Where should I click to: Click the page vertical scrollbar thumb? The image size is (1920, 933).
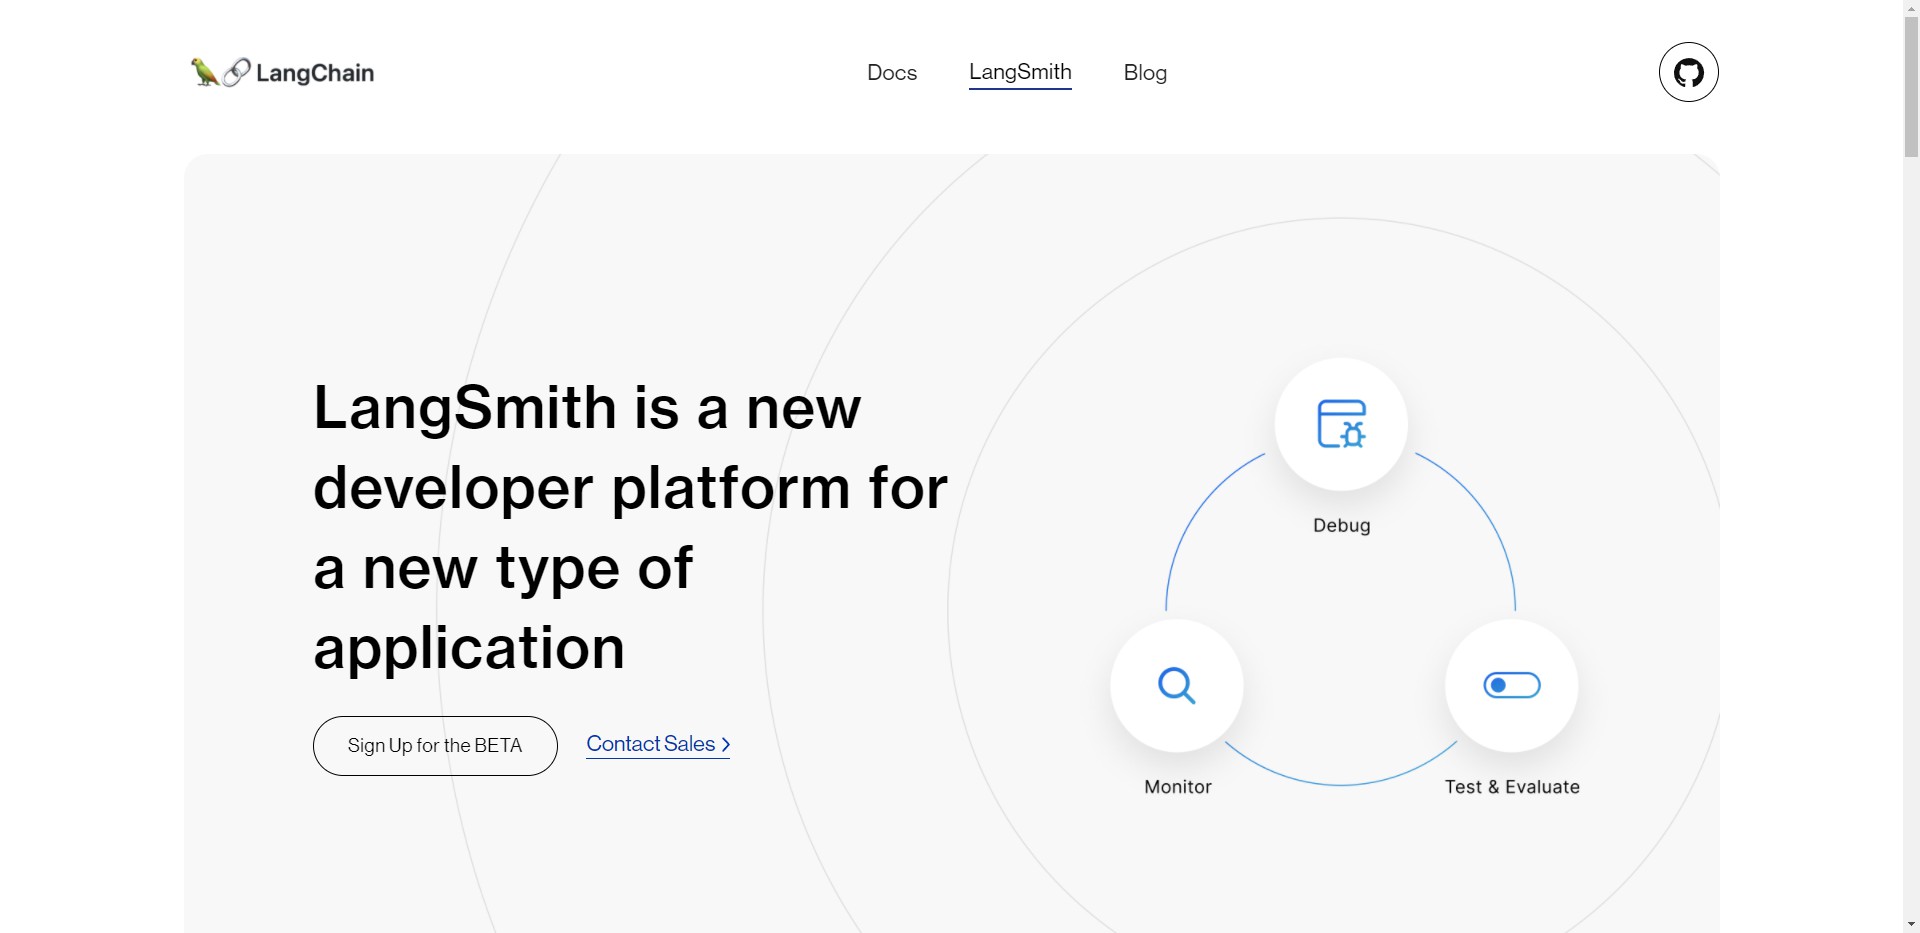tap(1911, 87)
